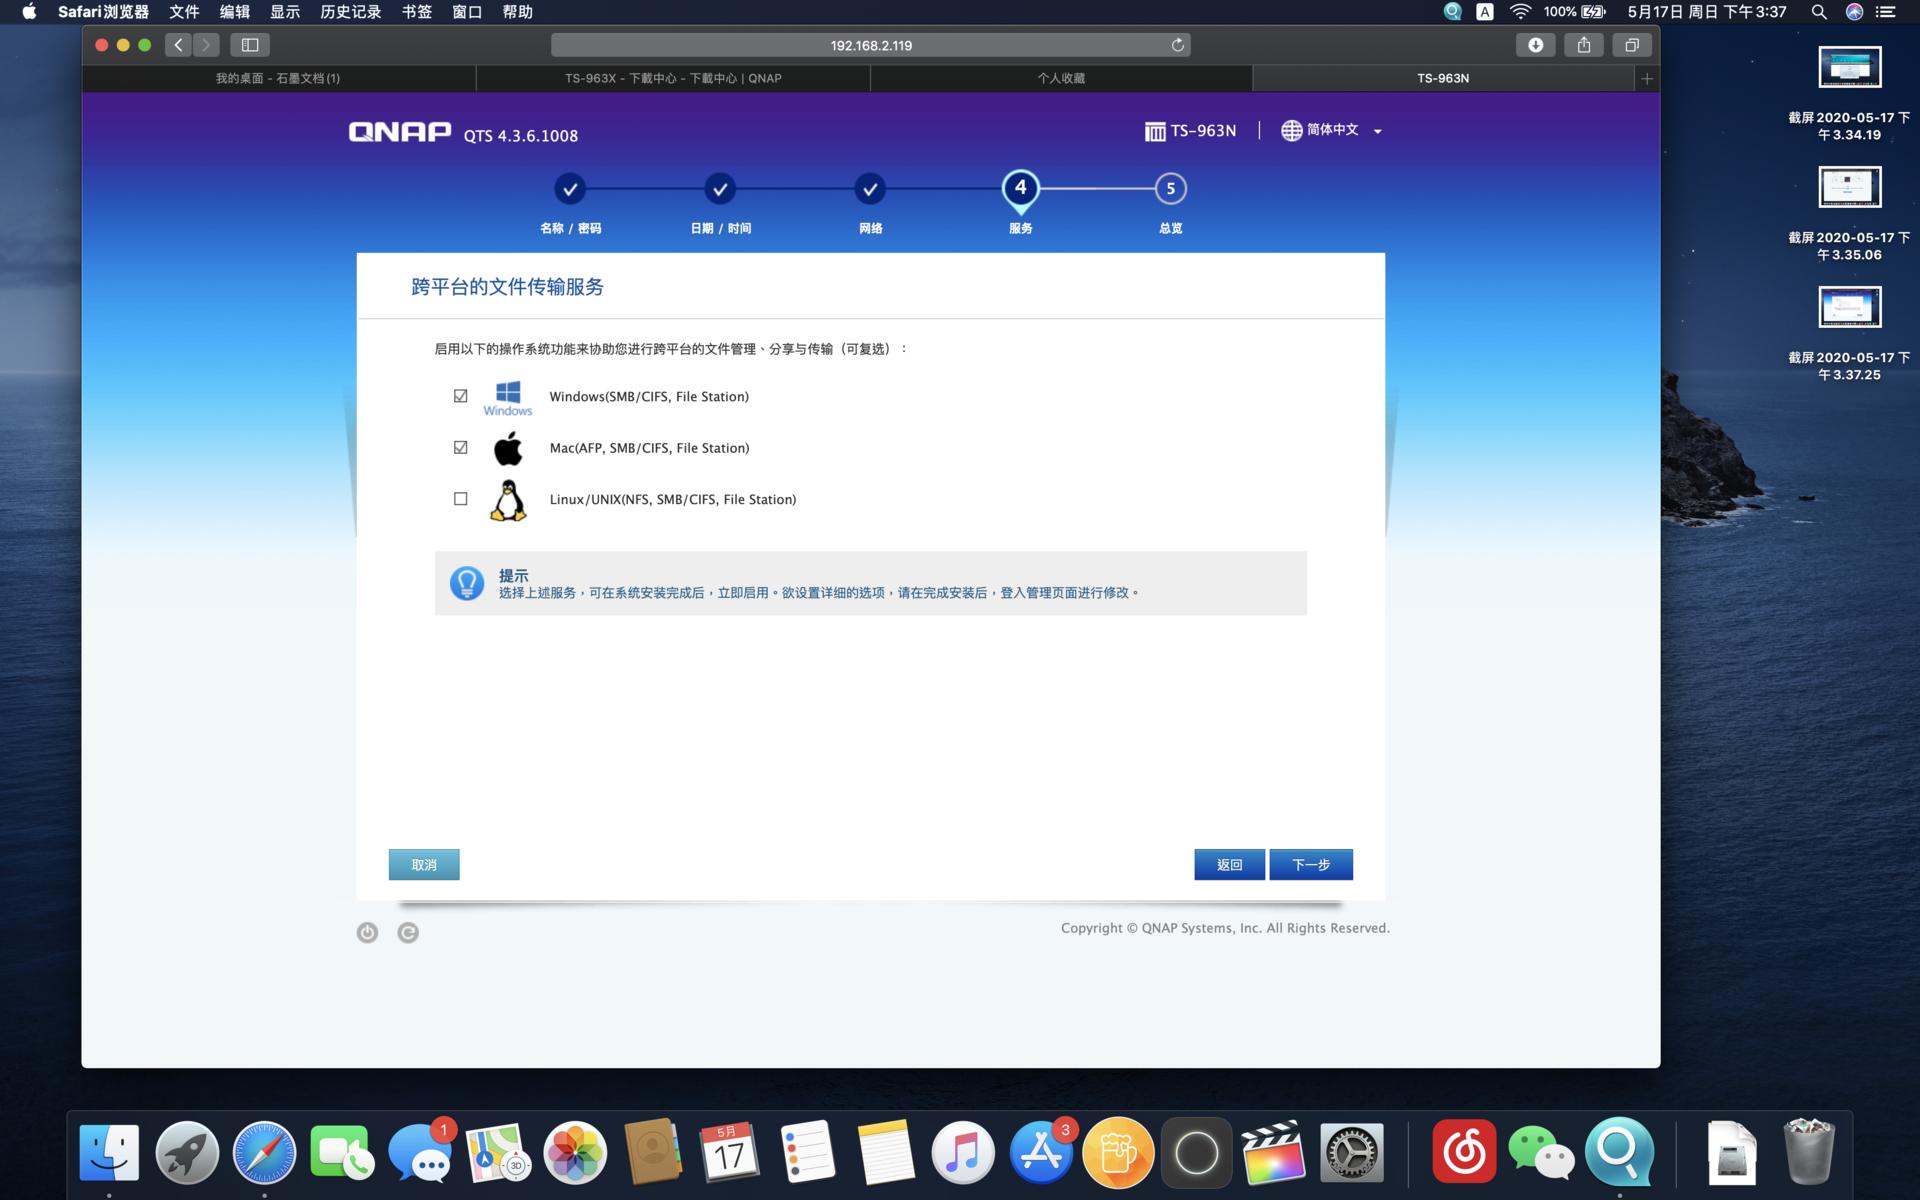
Task: Toggle the Safari sidebar icon
Action: coord(250,45)
